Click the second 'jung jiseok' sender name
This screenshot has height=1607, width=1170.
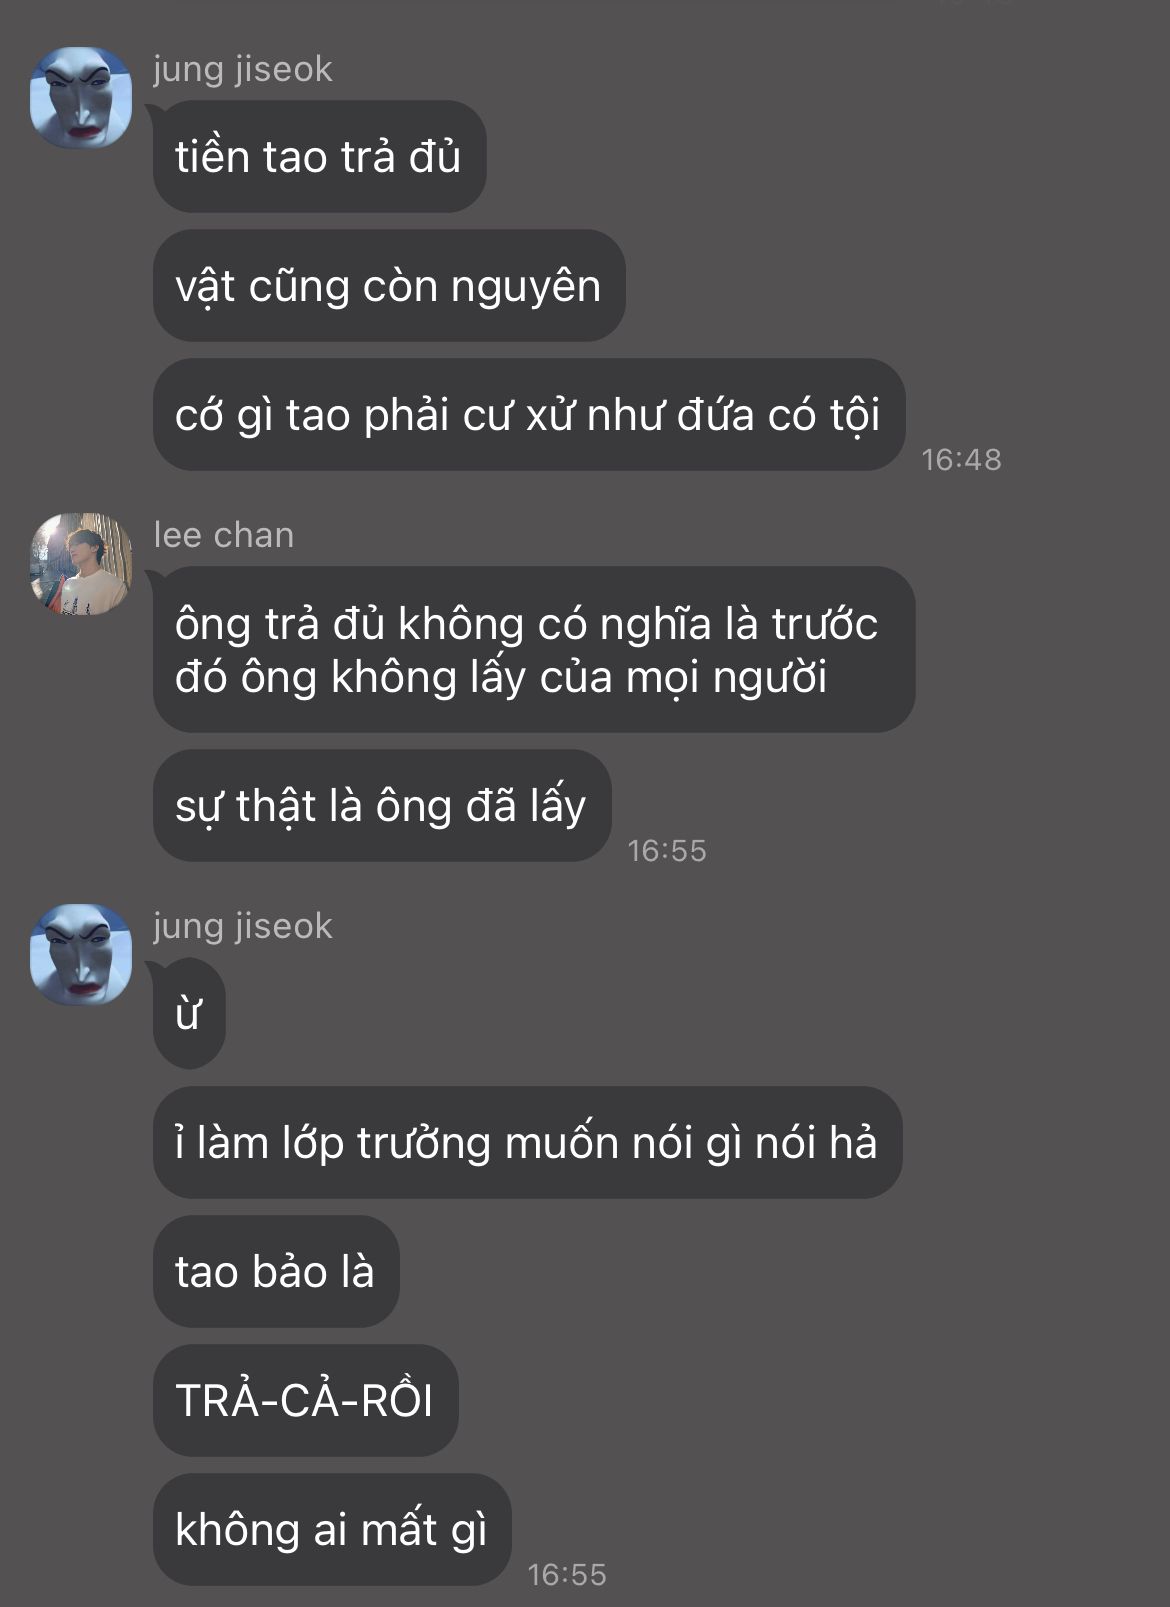point(243,926)
